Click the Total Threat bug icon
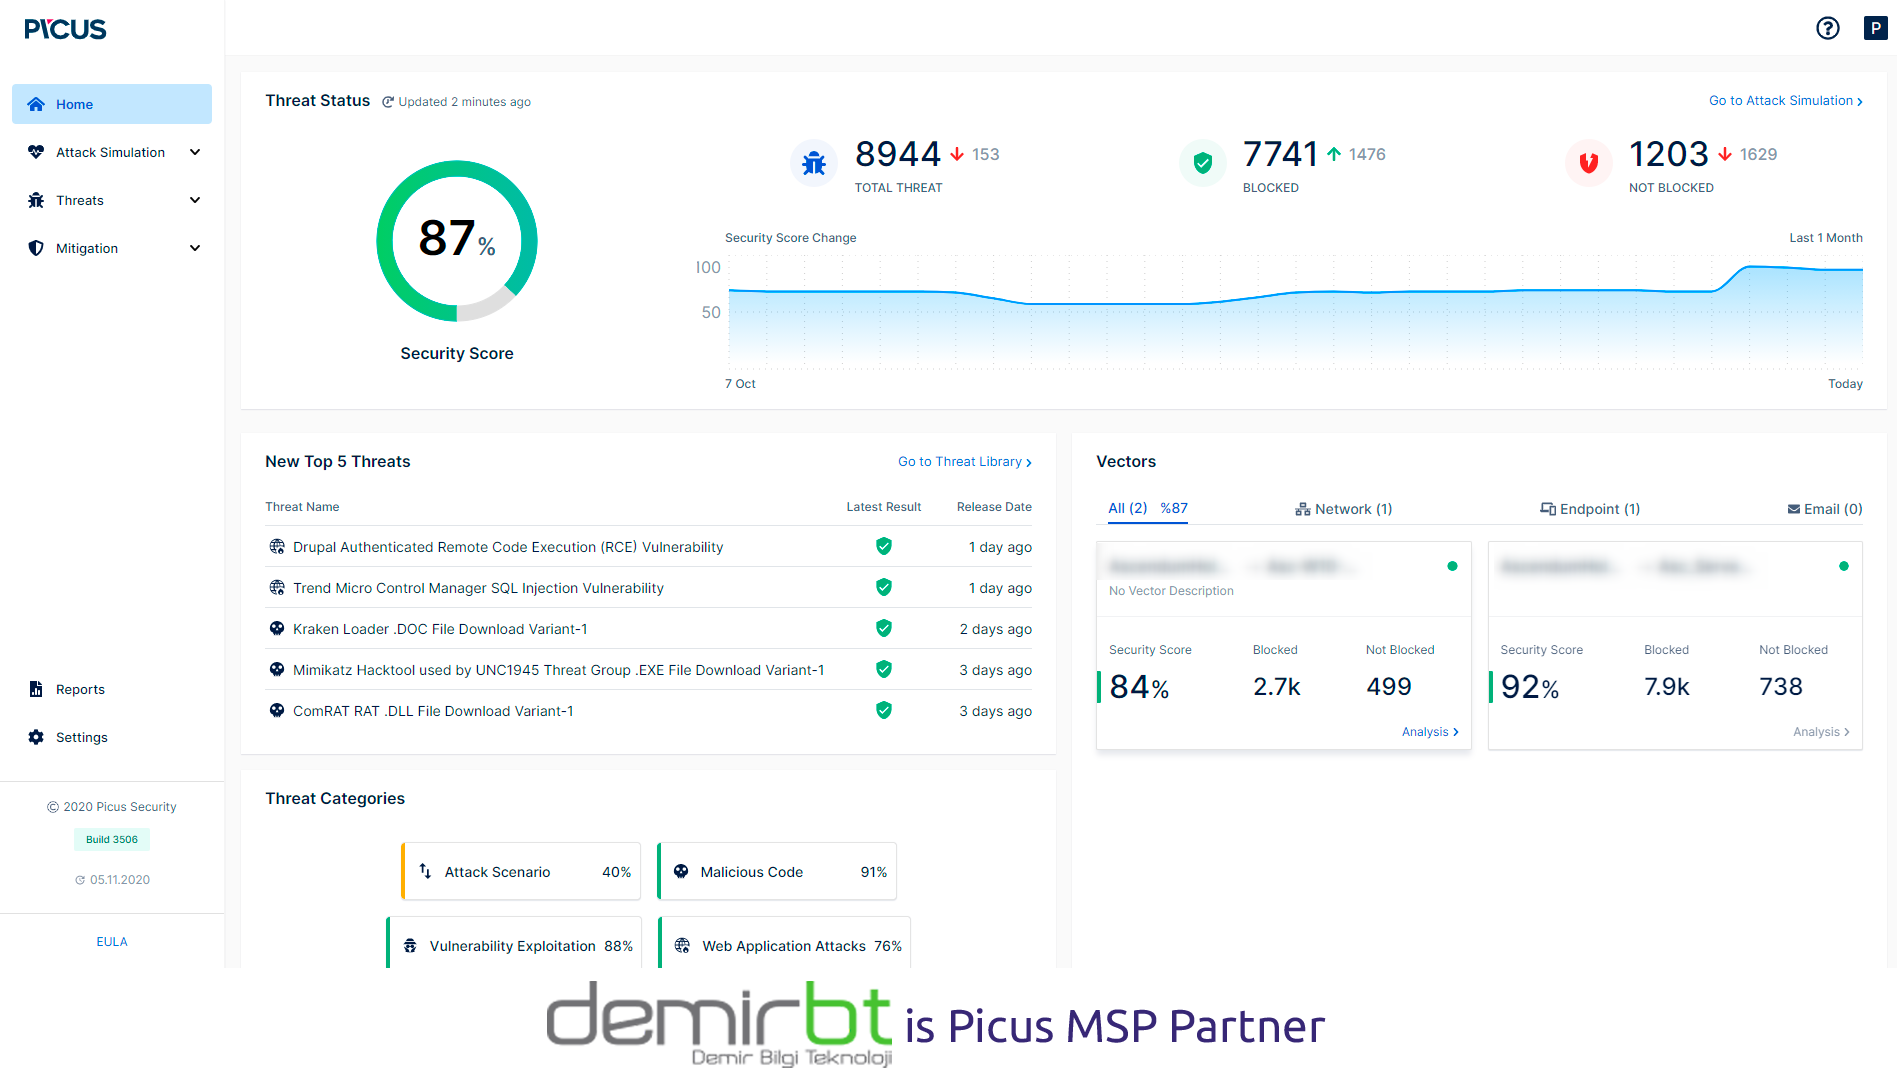This screenshot has height=1068, width=1897. tap(814, 163)
